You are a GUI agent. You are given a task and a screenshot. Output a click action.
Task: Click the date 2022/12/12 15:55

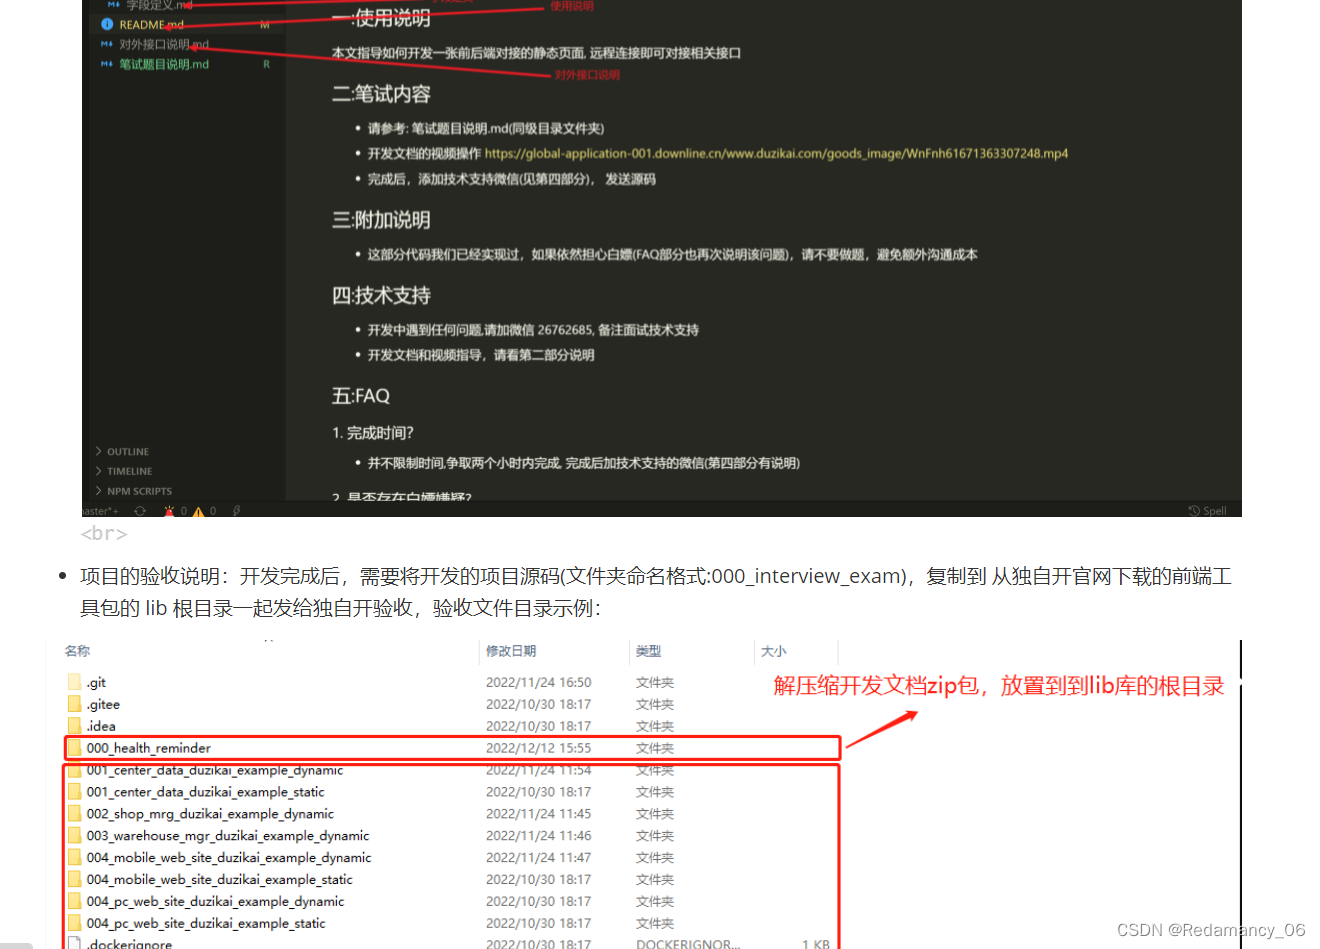click(538, 748)
